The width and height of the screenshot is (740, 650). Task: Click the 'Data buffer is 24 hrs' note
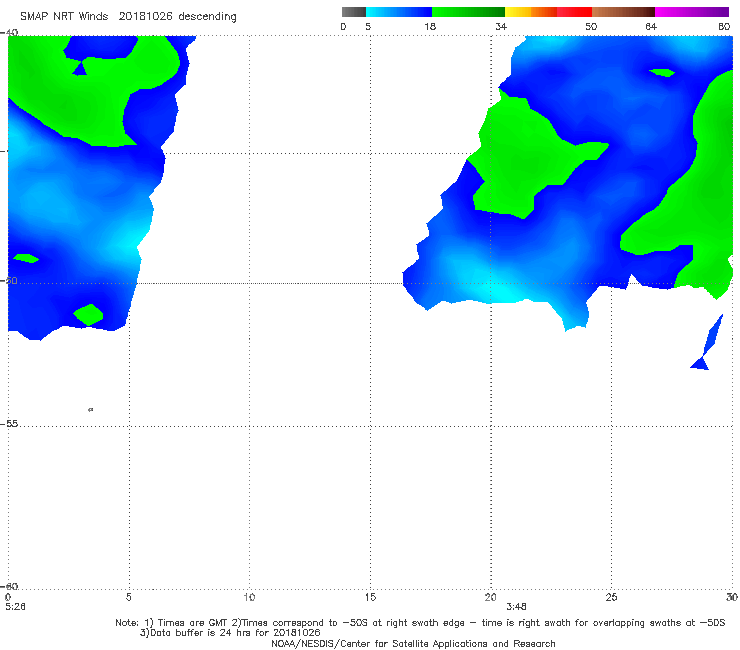230,633
